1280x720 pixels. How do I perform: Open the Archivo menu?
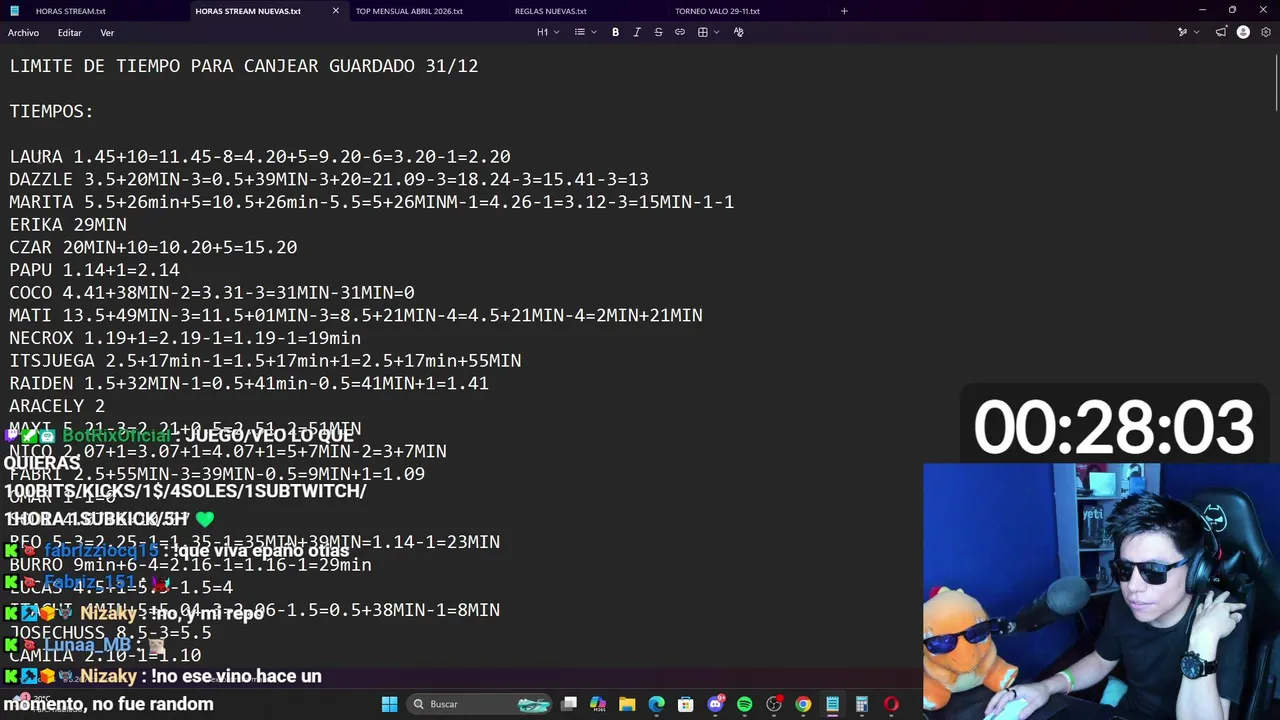point(23,33)
